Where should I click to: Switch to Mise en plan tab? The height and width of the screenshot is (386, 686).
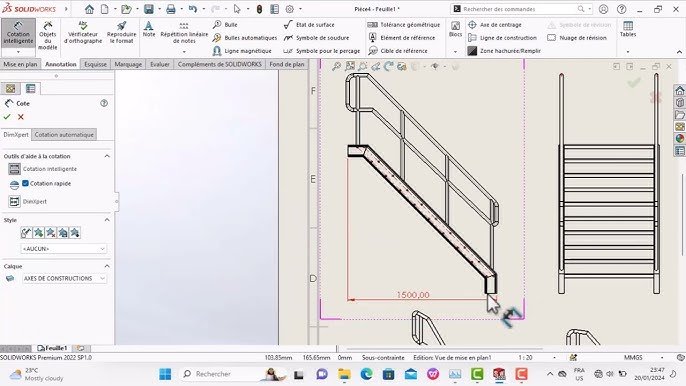coord(20,64)
